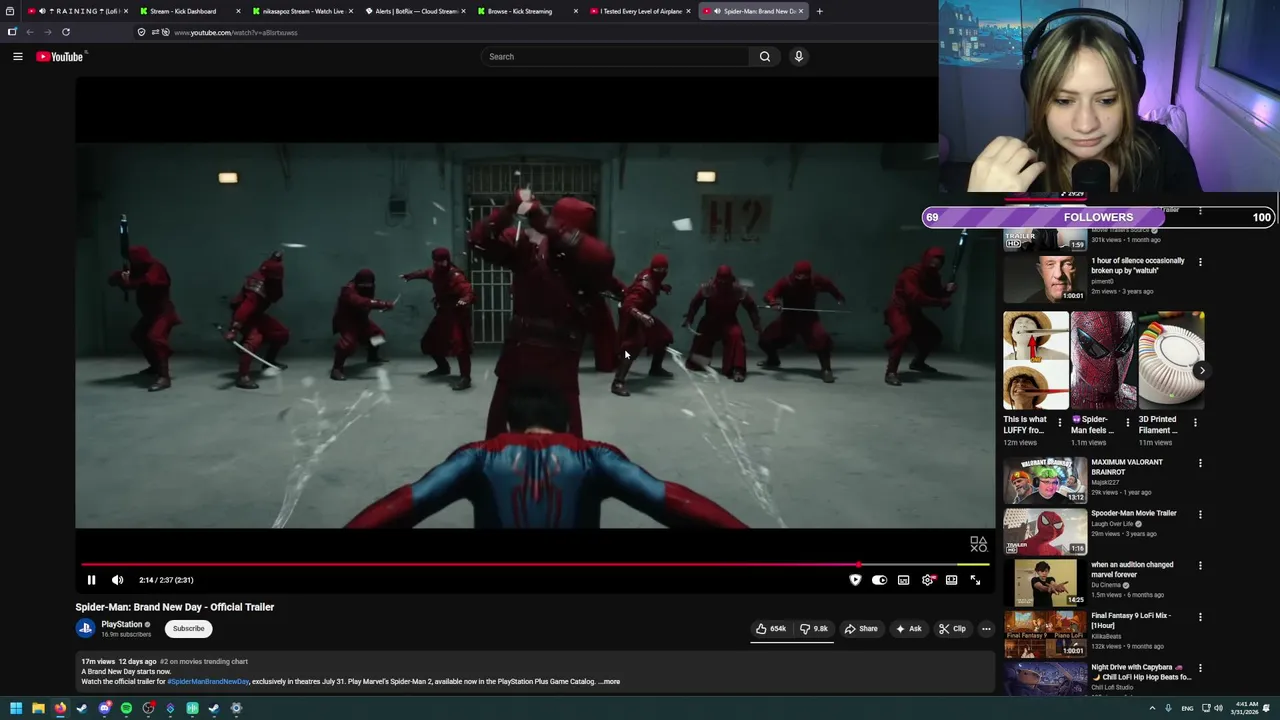This screenshot has width=1280, height=720.
Task: Open options for Final Fantasy 9 LoFi Mix
Action: [1200, 617]
